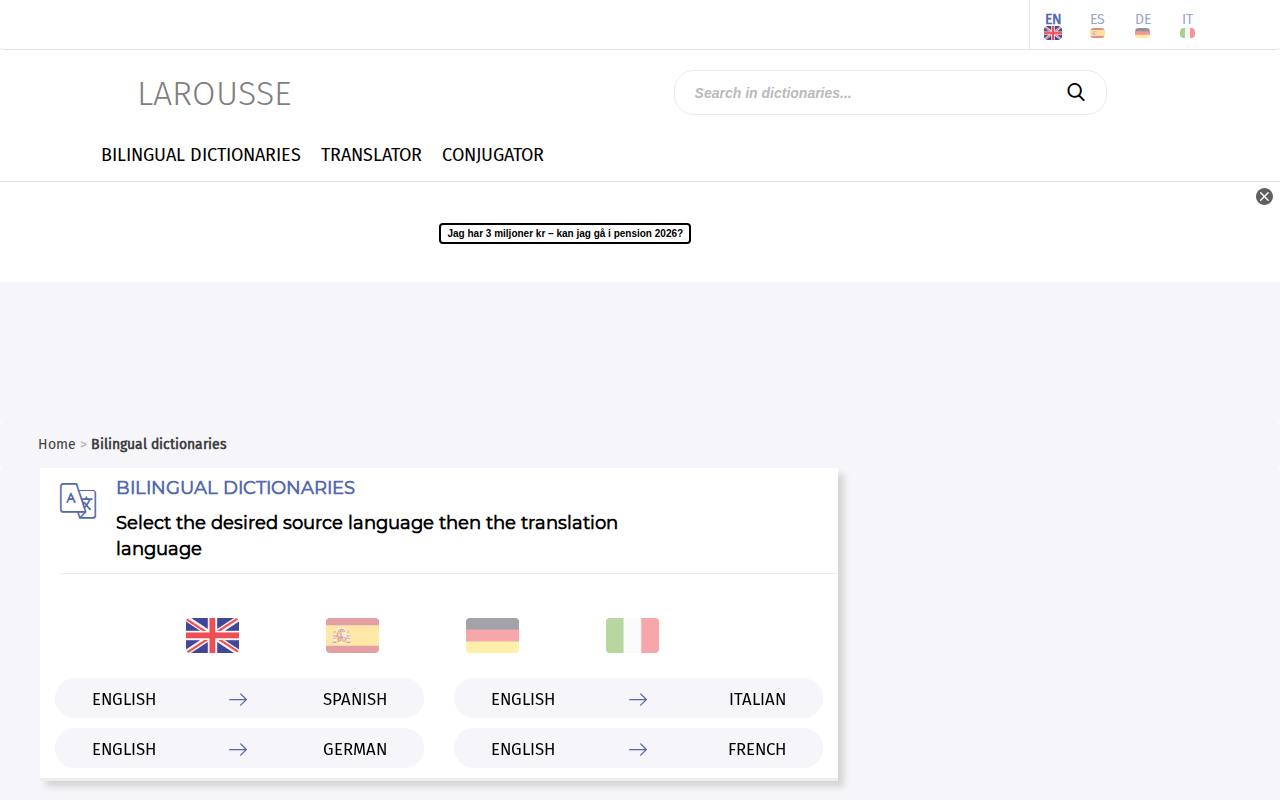Switch site language to German (DE)
This screenshot has width=1280, height=800.
[x=1143, y=26]
